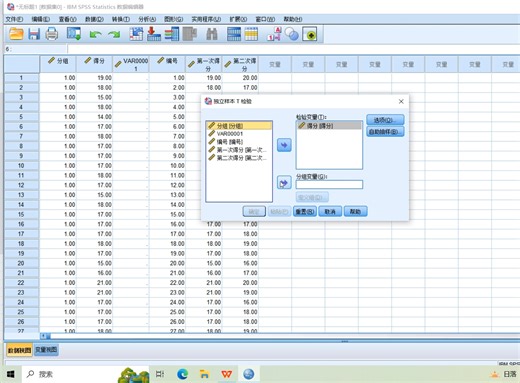Screen dimensions: 520x383
Task: Click the 分组 column header
Action: coord(58,64)
